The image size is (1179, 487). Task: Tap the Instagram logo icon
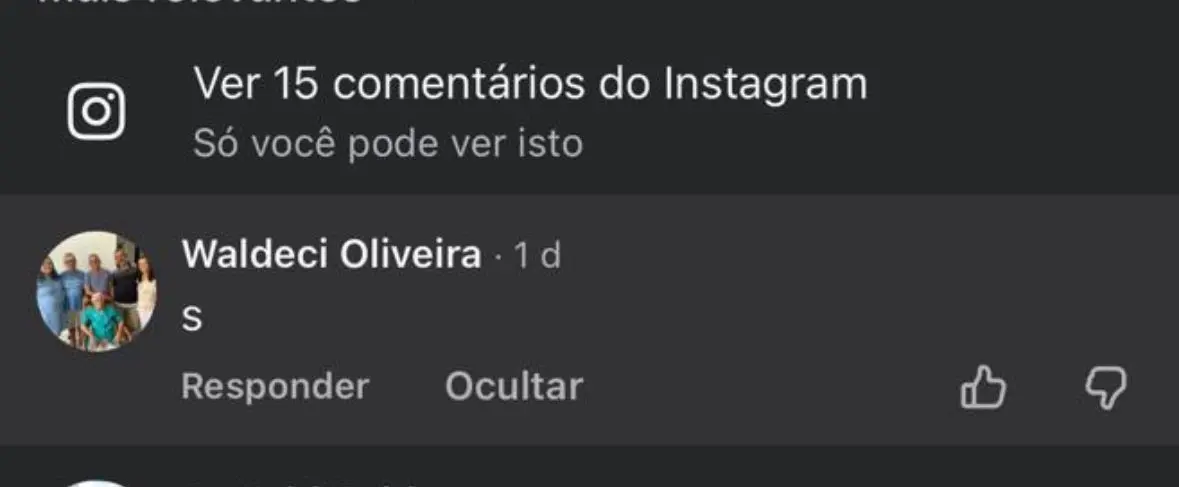[x=96, y=111]
